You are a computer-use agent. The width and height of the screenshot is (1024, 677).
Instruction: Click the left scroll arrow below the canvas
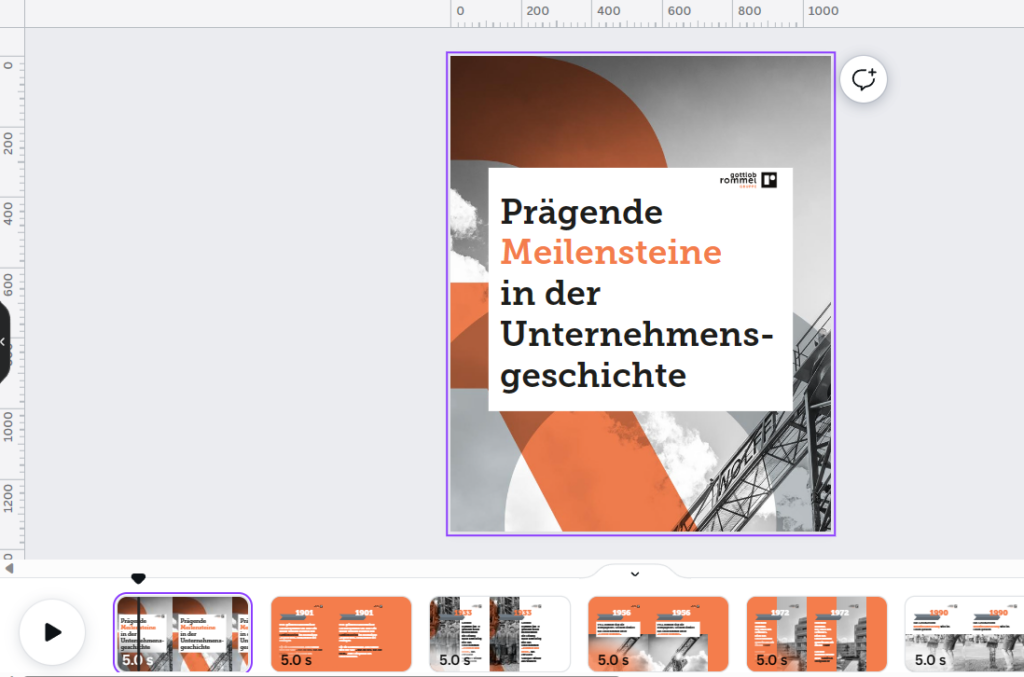[9, 570]
